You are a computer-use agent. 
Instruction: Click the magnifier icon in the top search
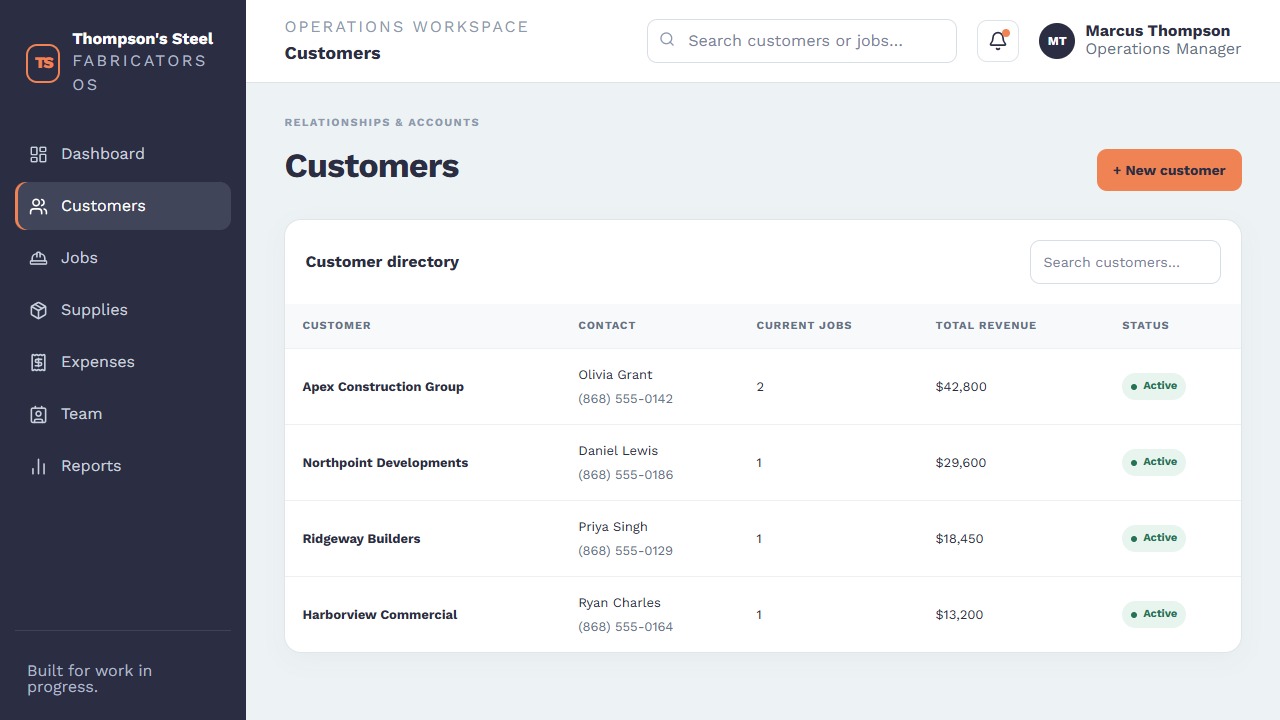click(667, 40)
